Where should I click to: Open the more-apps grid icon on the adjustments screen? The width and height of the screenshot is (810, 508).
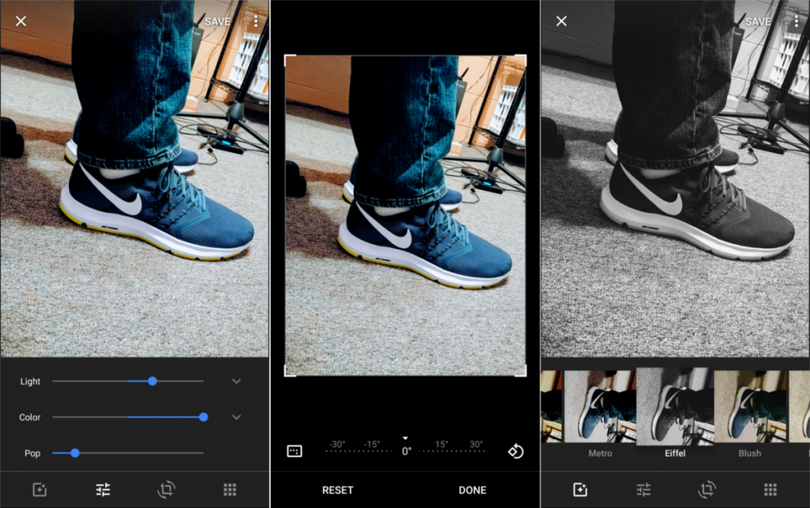click(x=230, y=489)
